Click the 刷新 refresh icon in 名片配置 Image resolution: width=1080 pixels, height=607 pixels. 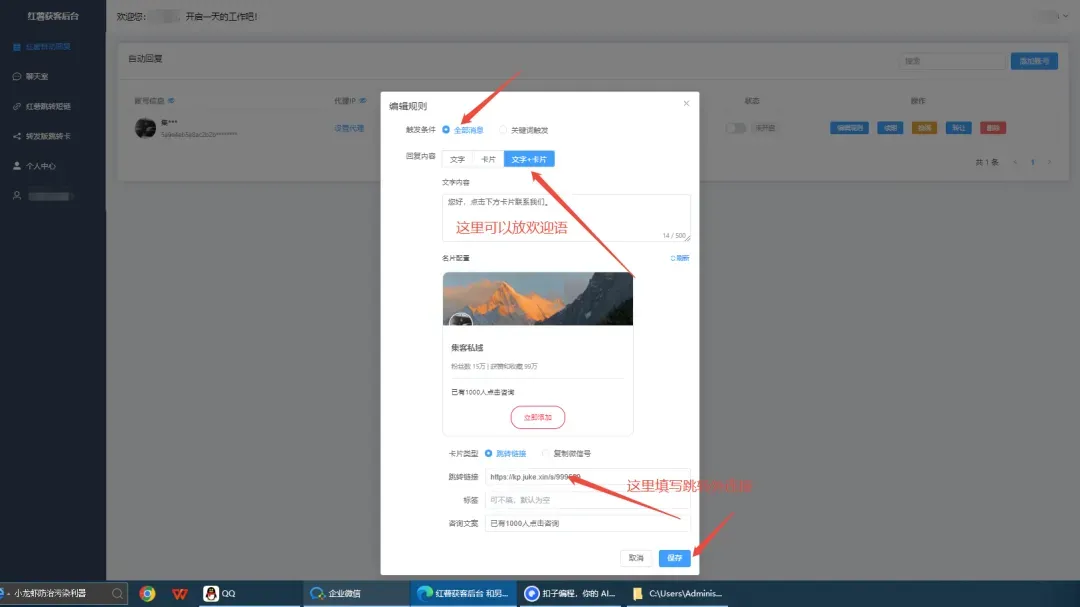coord(679,258)
